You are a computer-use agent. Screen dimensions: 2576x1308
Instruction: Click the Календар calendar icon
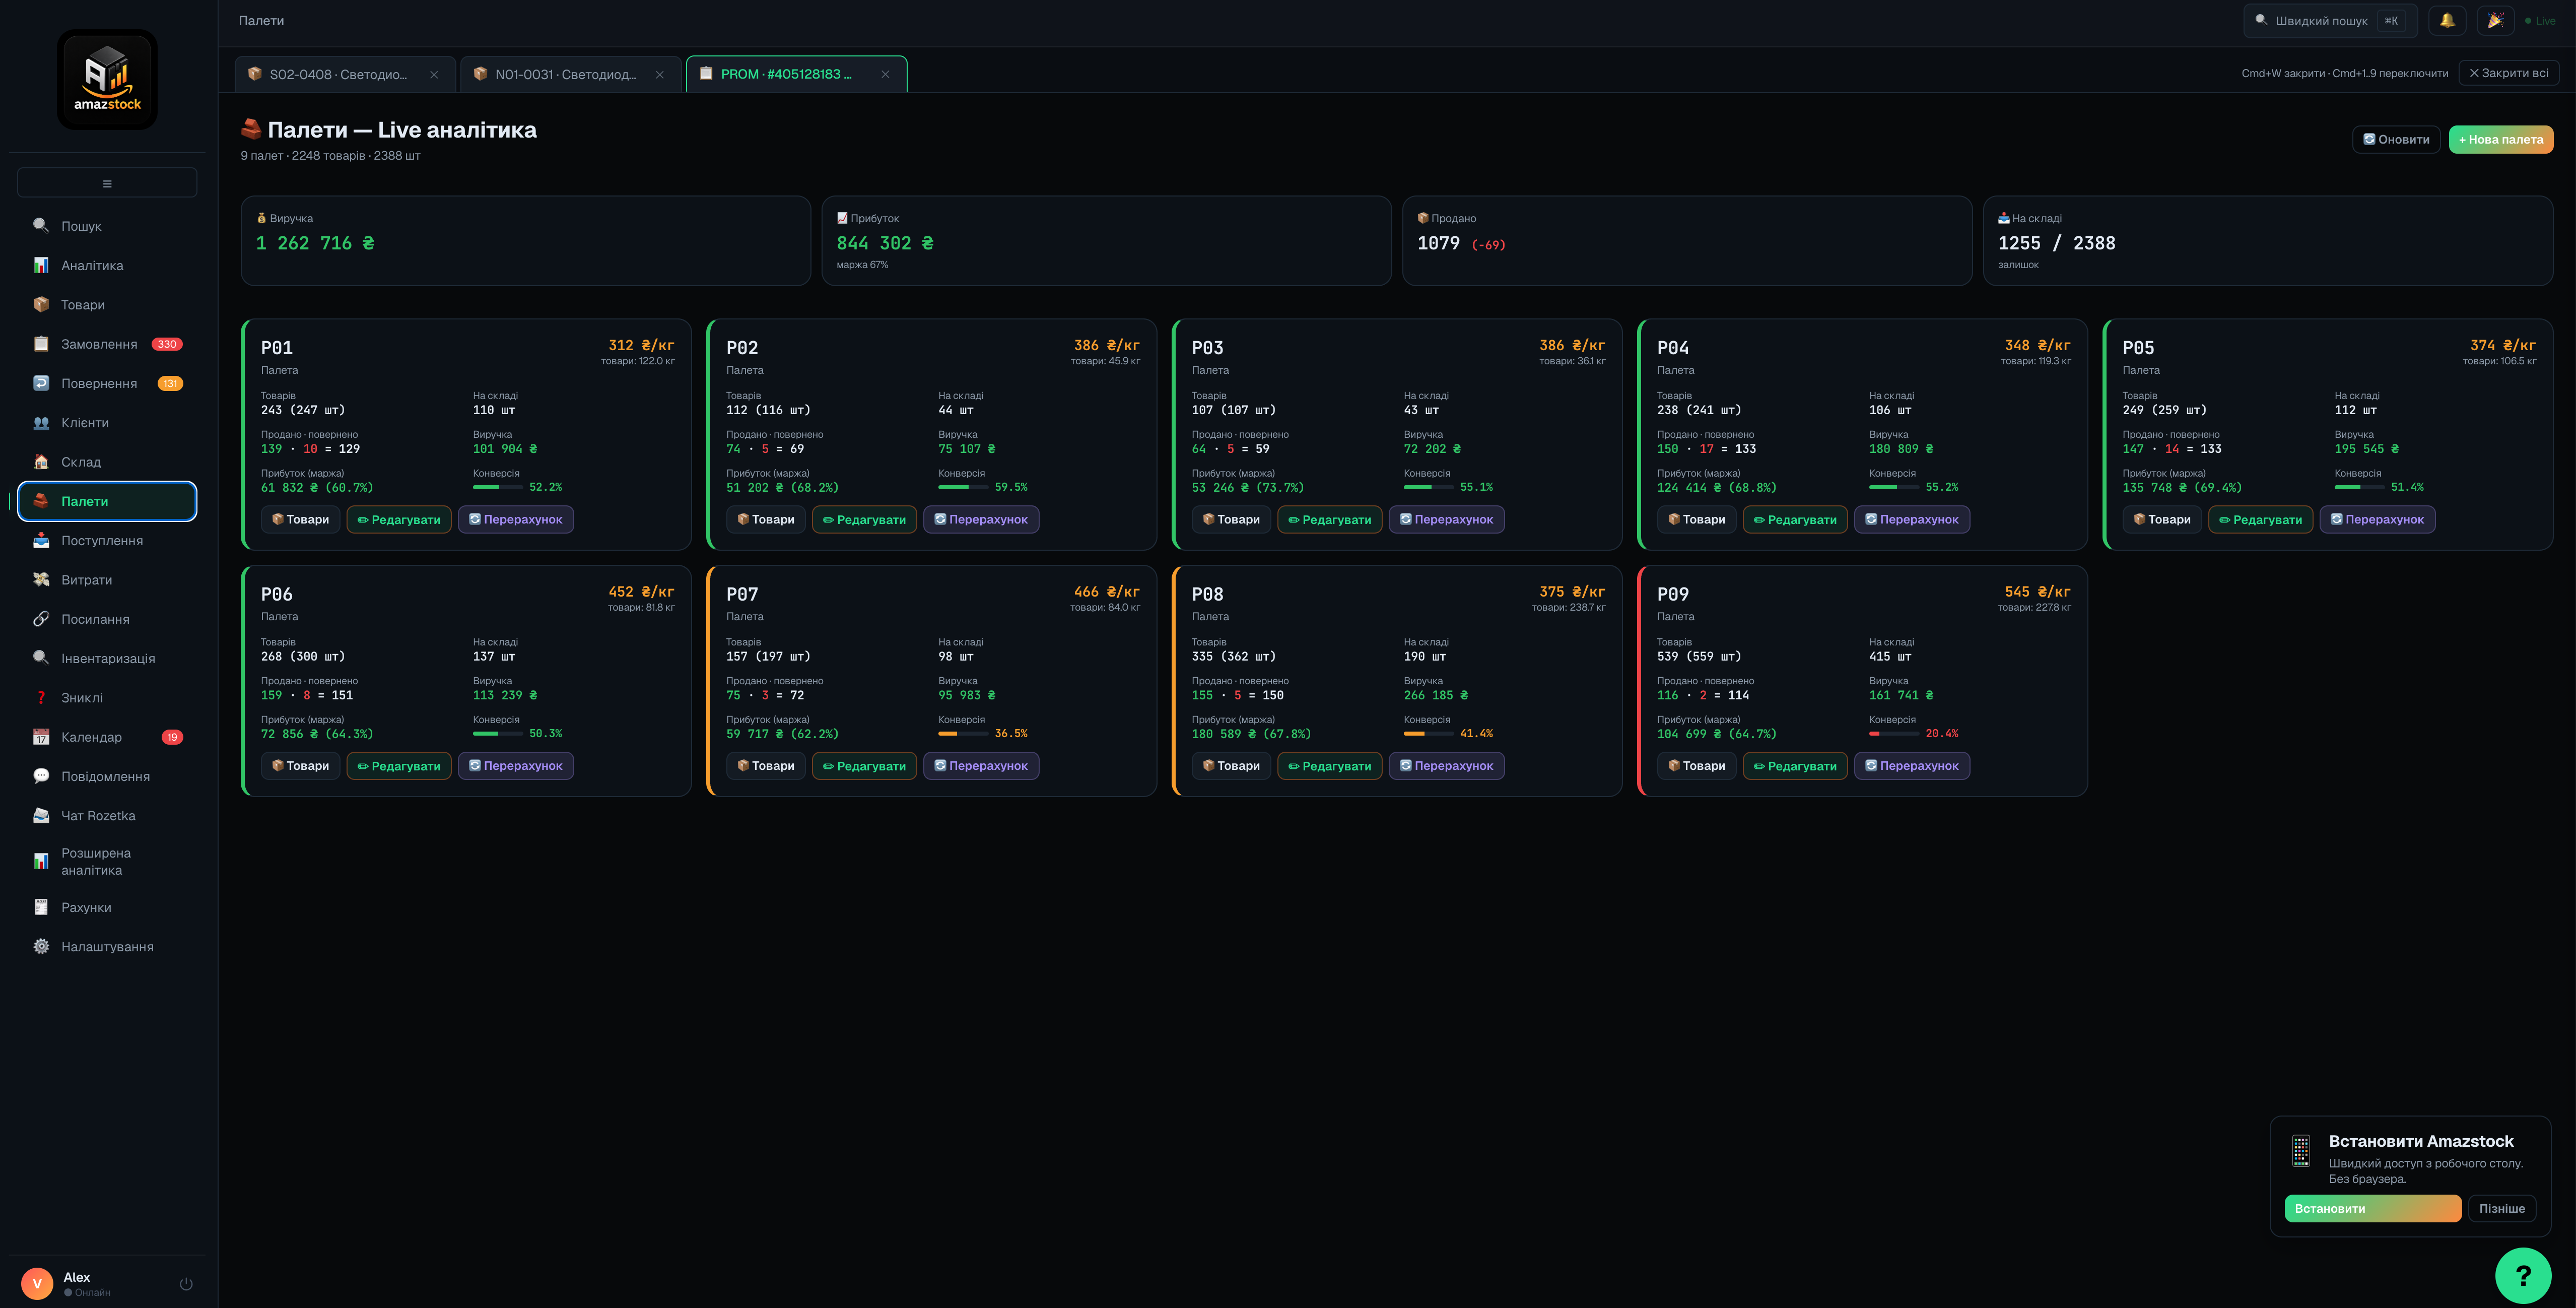click(41, 737)
